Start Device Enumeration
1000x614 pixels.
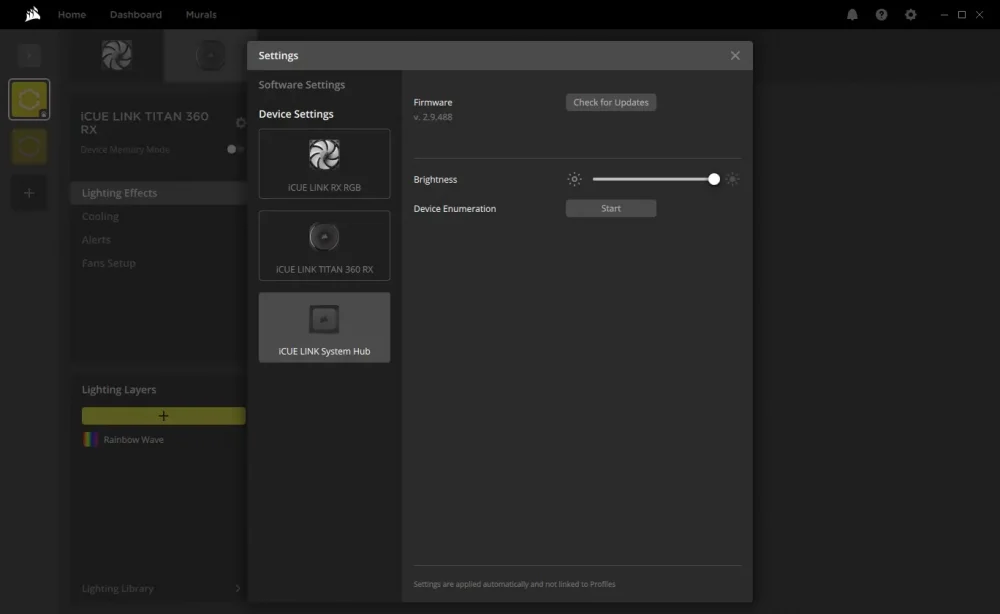tap(611, 208)
